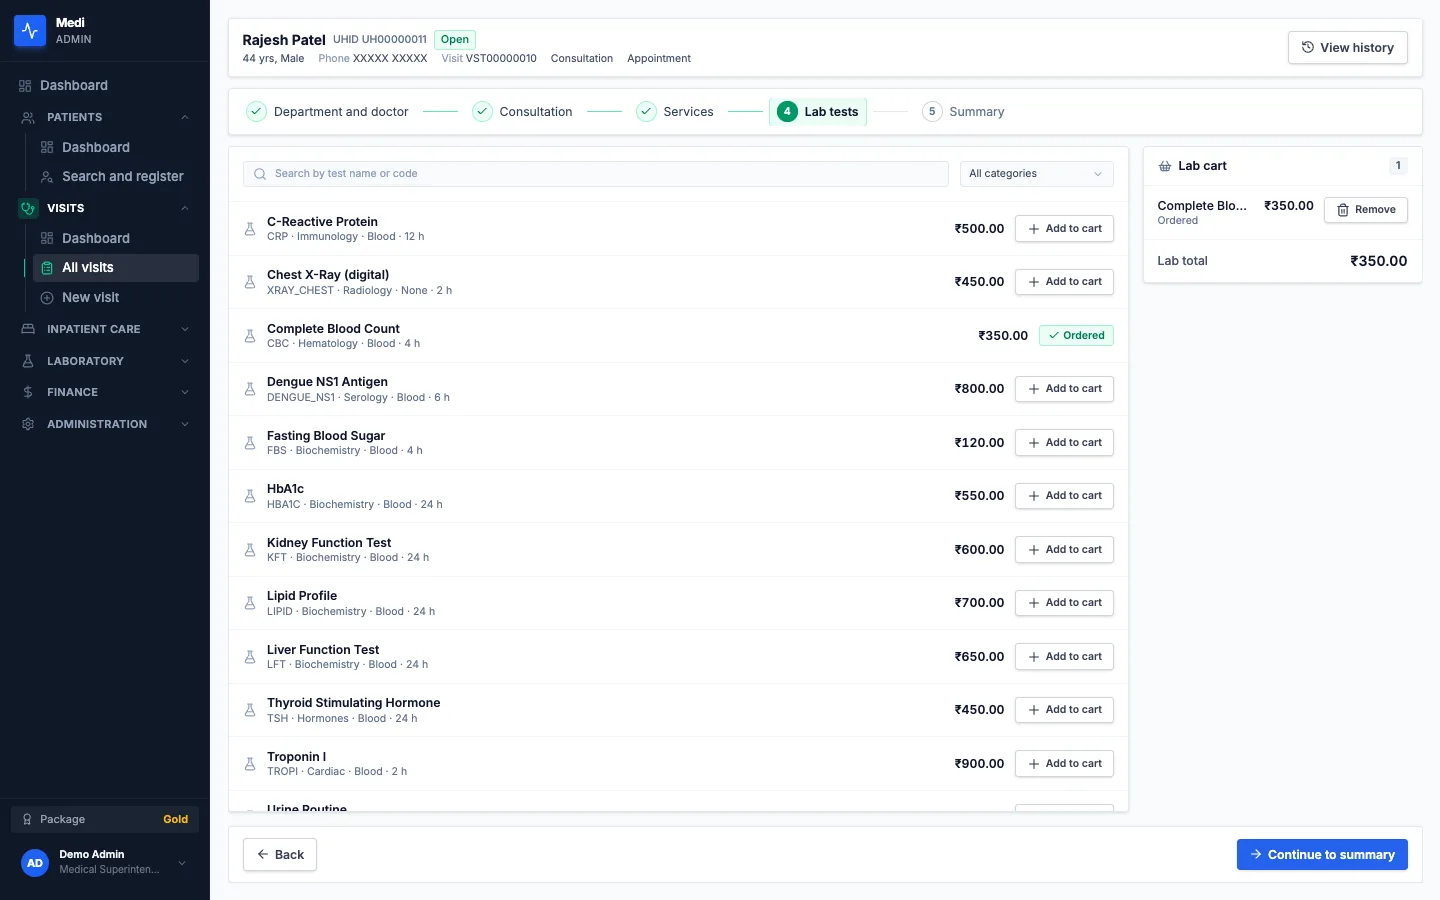
Task: Click the Finance dollar icon
Action: (x=28, y=392)
